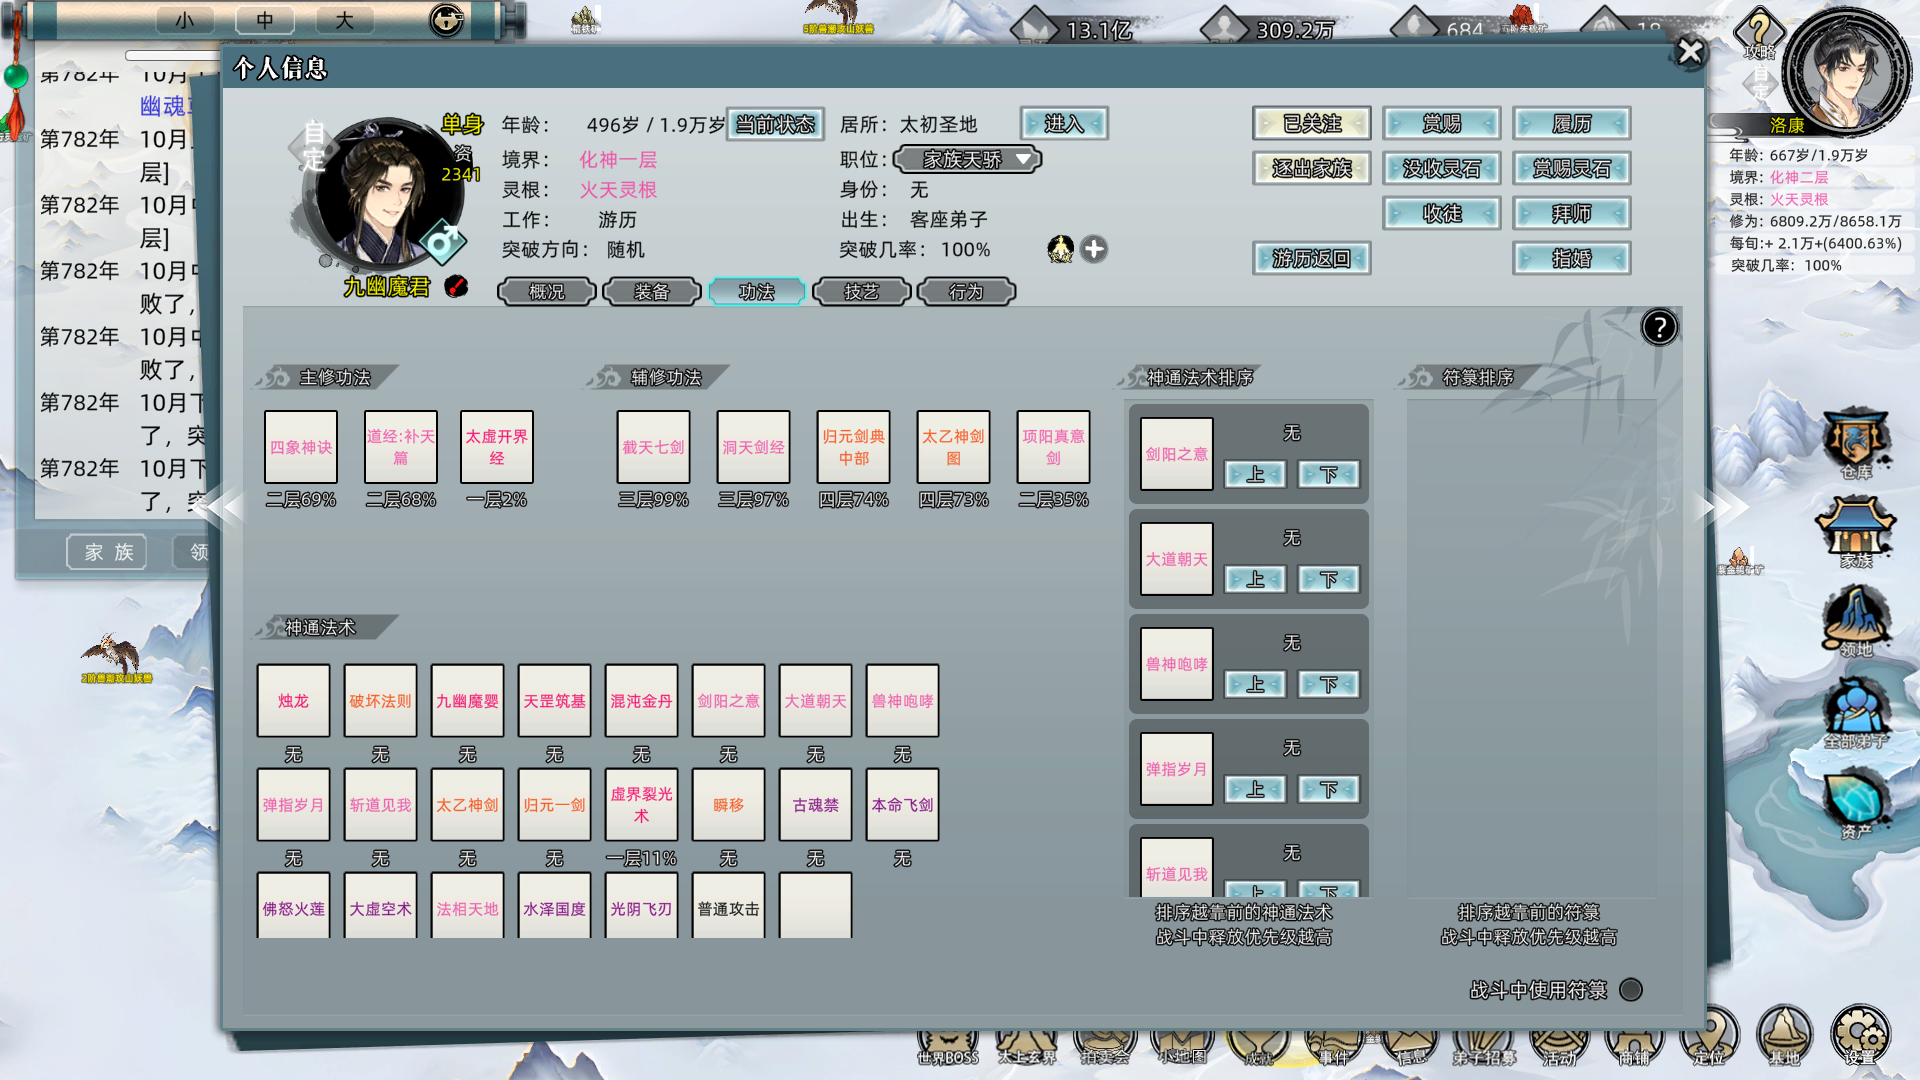The image size is (1920, 1080).
Task: Select the 四象神诀 main technique card
Action: click(301, 447)
